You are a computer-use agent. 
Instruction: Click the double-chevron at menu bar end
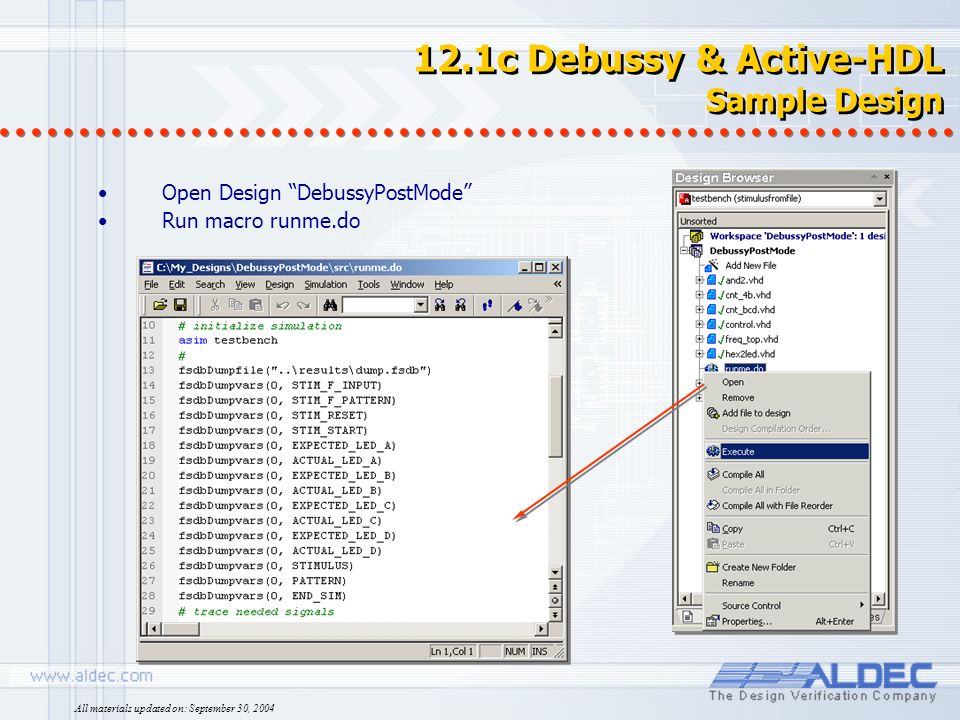click(x=557, y=284)
